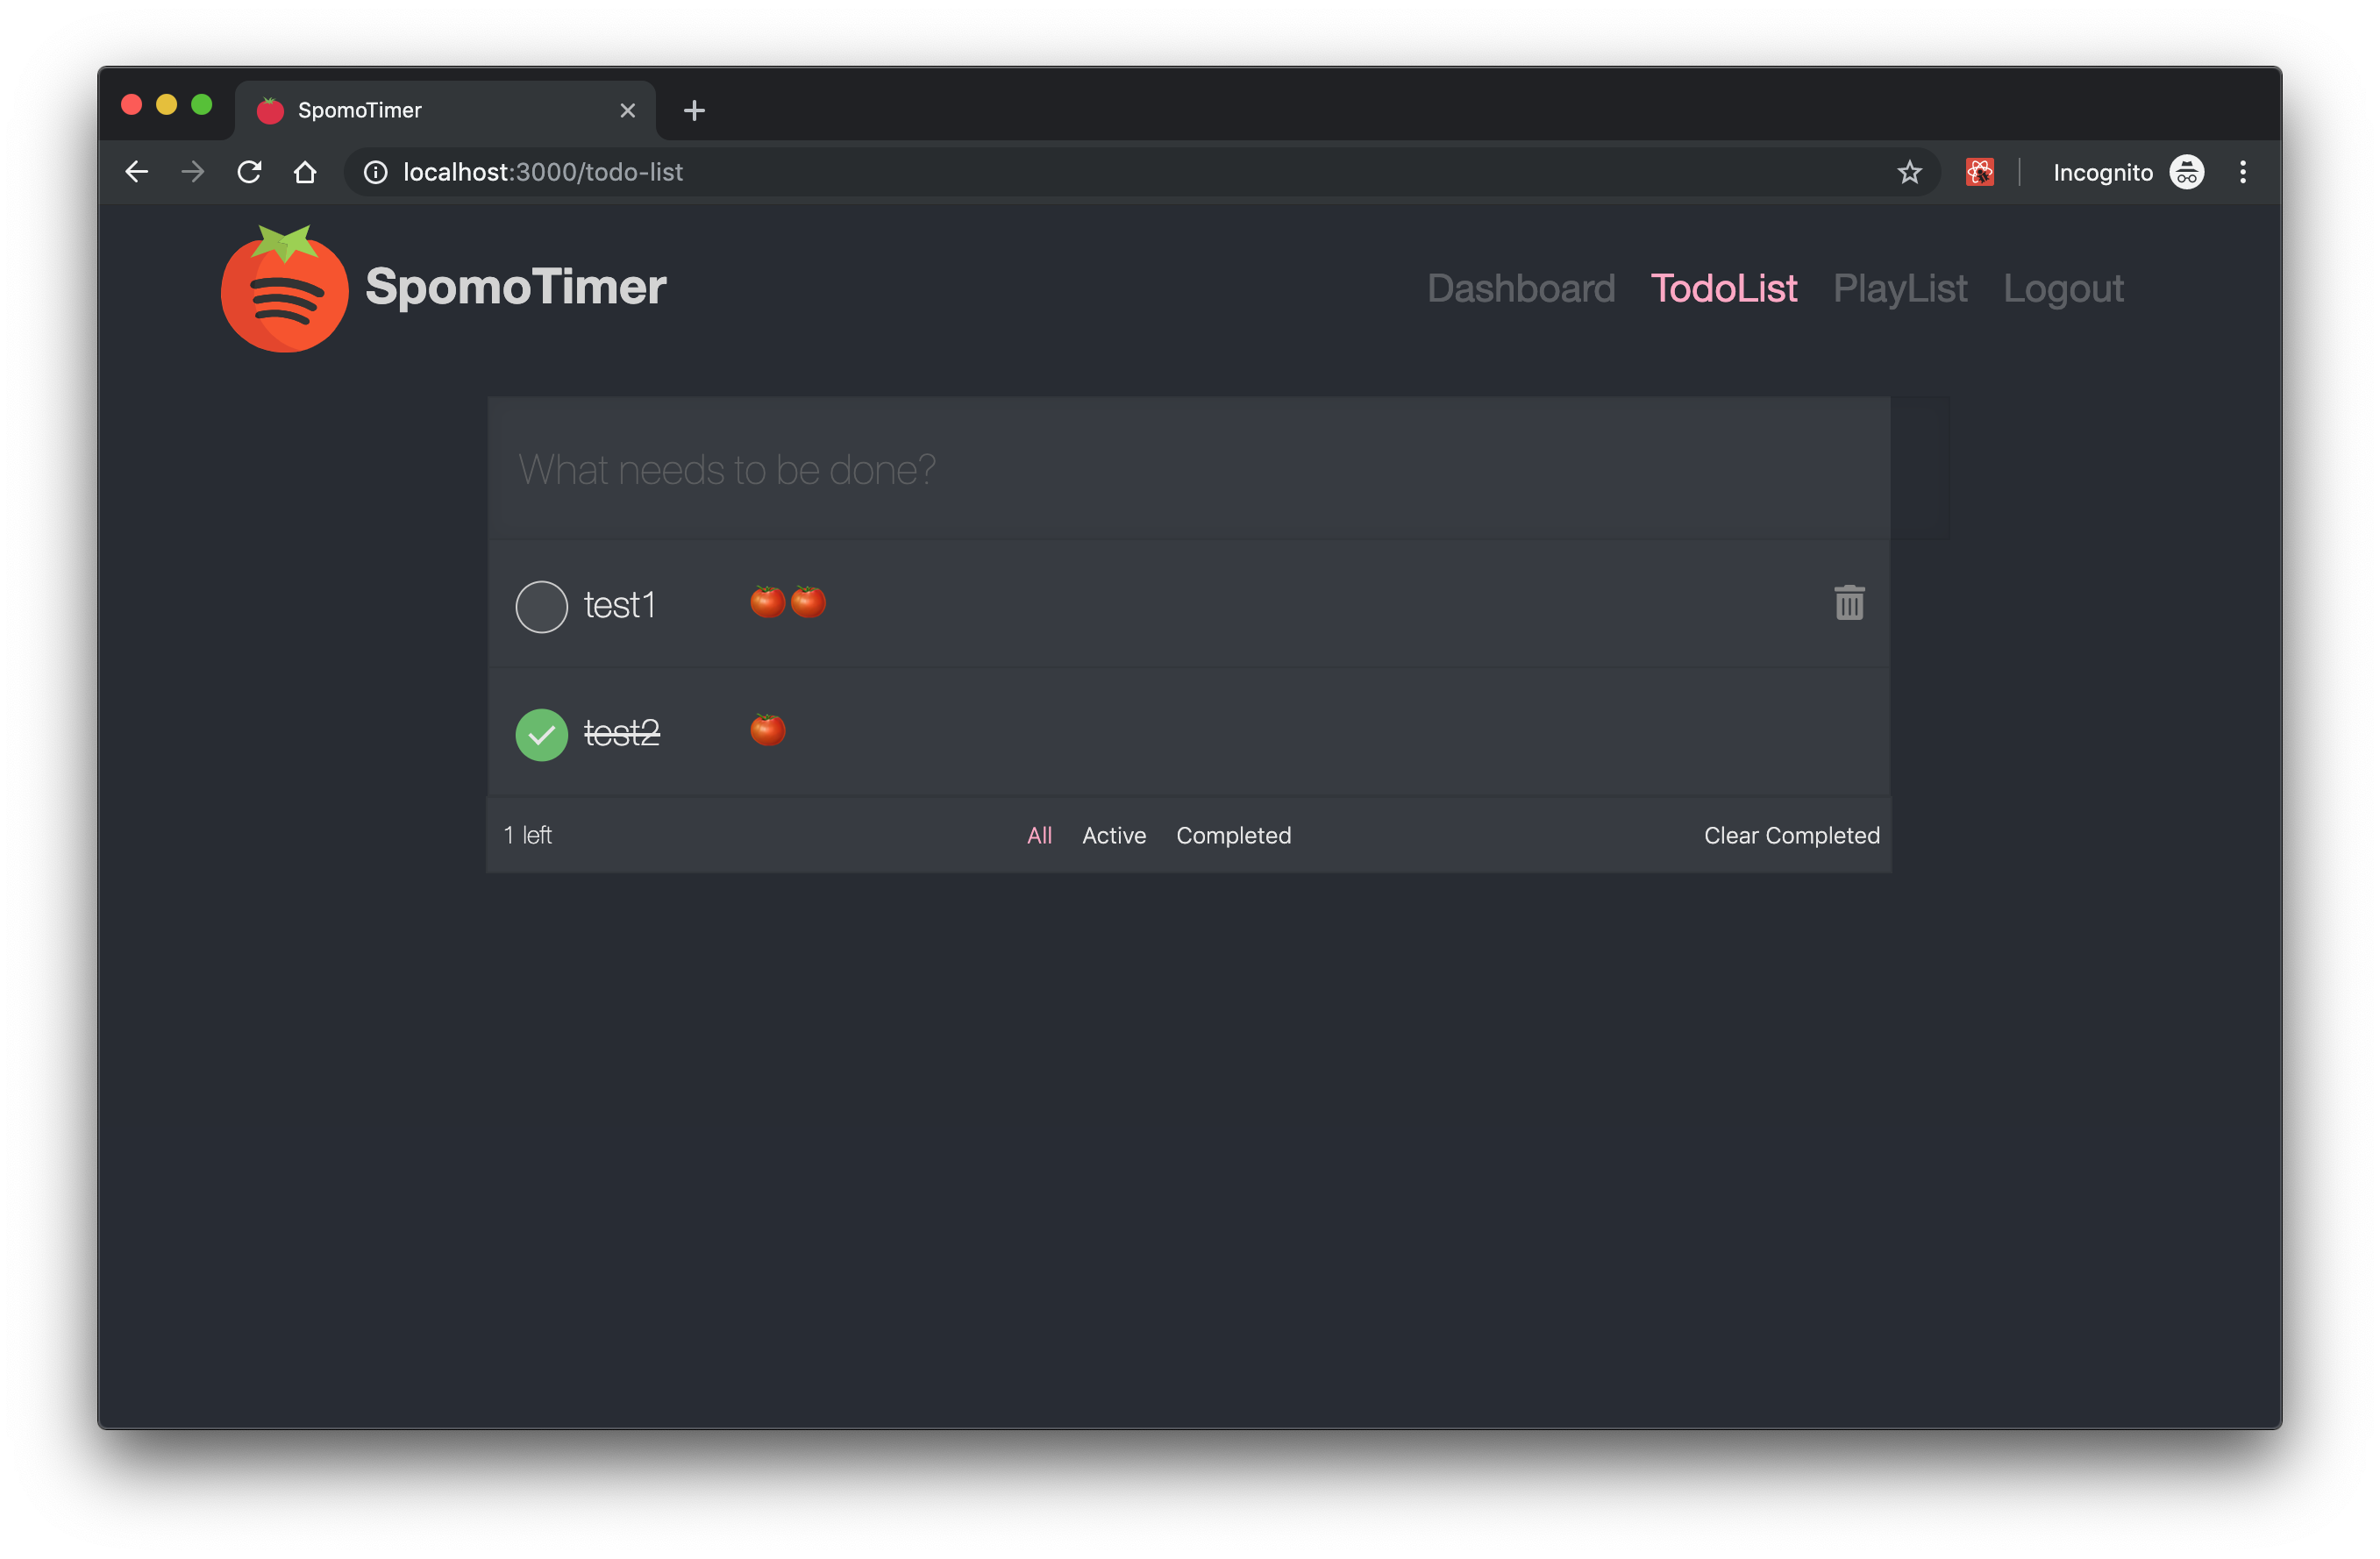This screenshot has height=1559, width=2380.
Task: Click the tomato icon beside test2
Action: (767, 730)
